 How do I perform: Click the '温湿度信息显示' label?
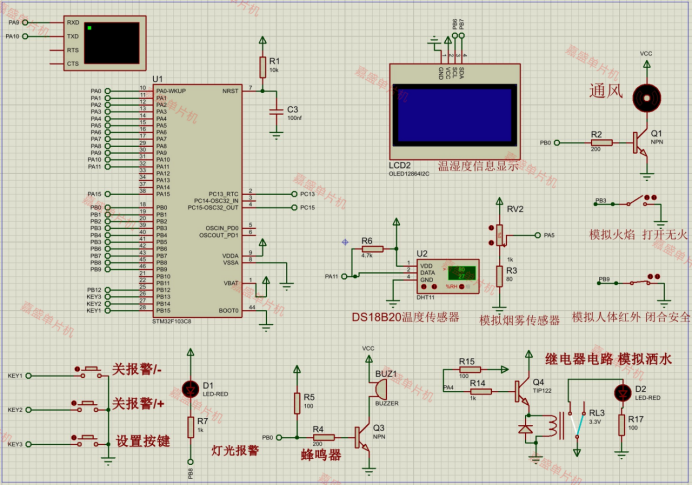(478, 166)
